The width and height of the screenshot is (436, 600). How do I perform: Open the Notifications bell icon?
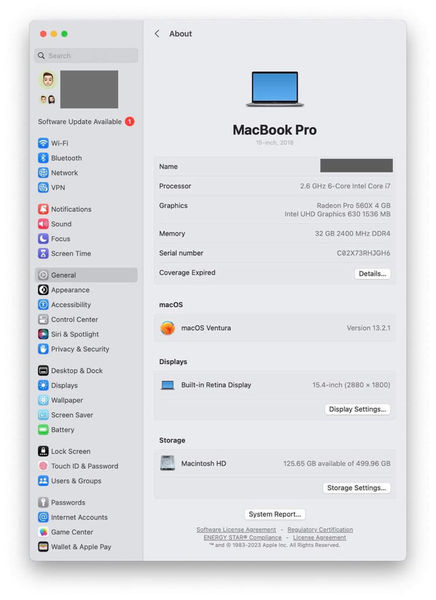click(43, 209)
